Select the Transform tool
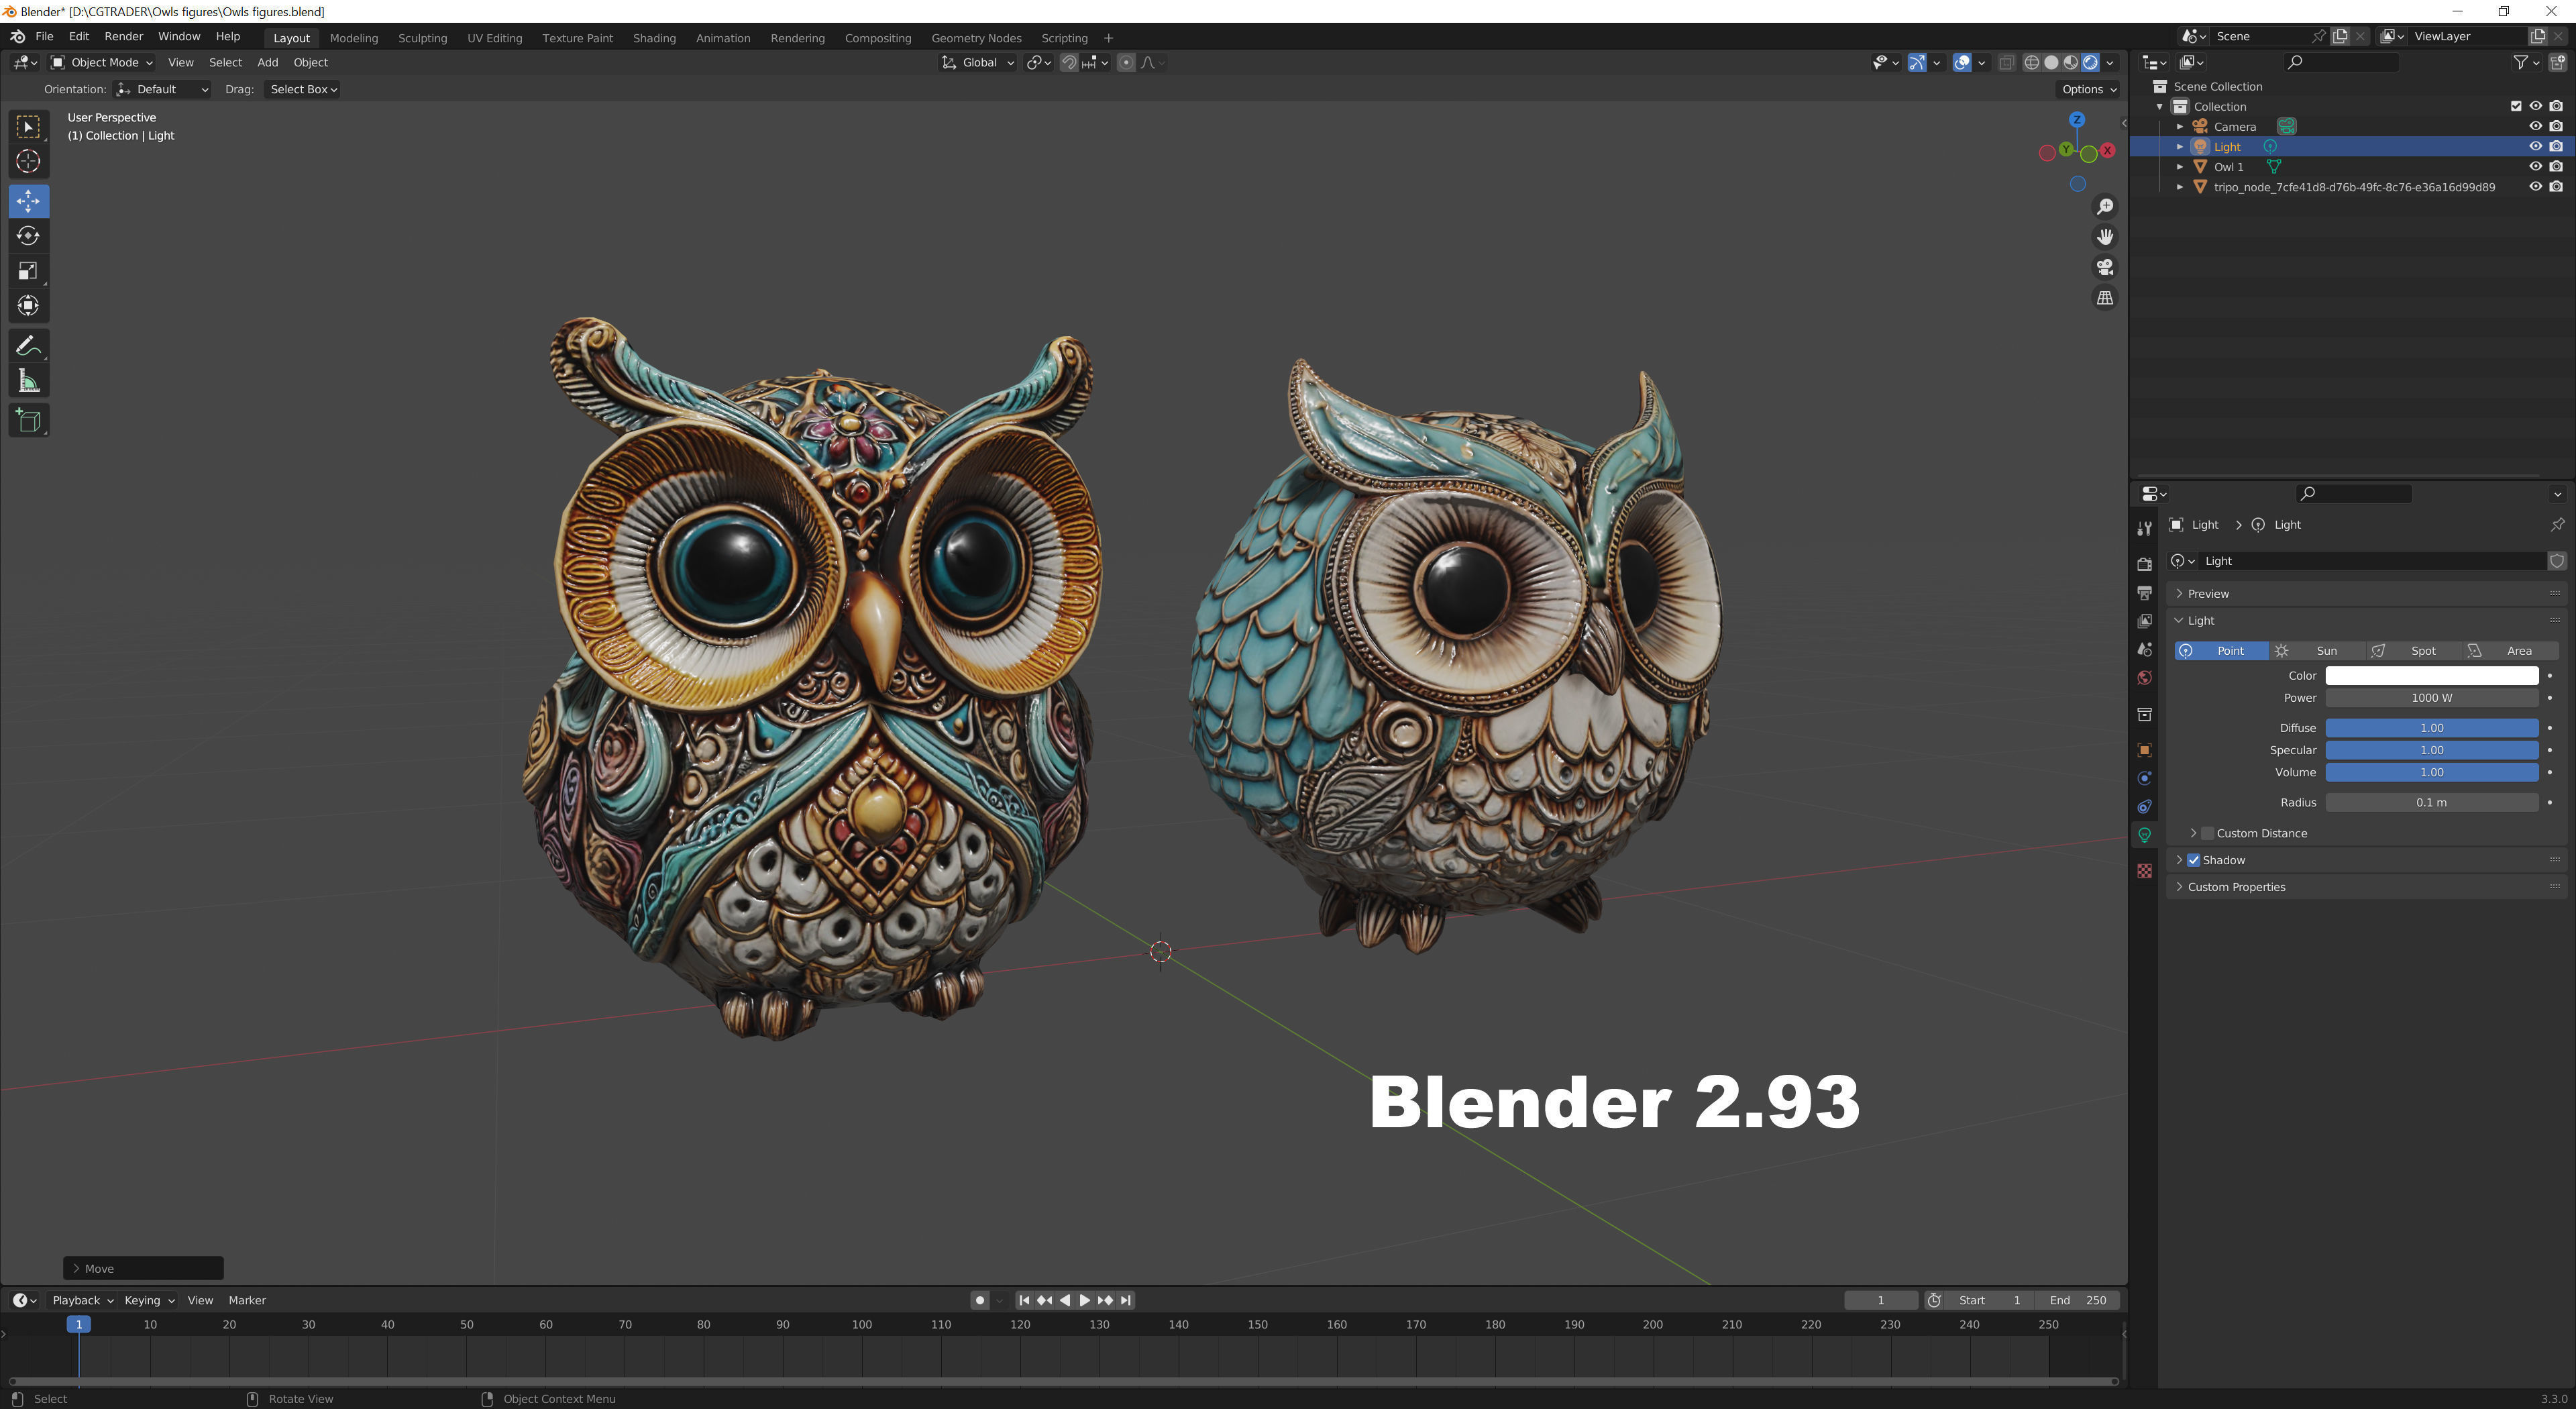The width and height of the screenshot is (2576, 1409). 28,306
